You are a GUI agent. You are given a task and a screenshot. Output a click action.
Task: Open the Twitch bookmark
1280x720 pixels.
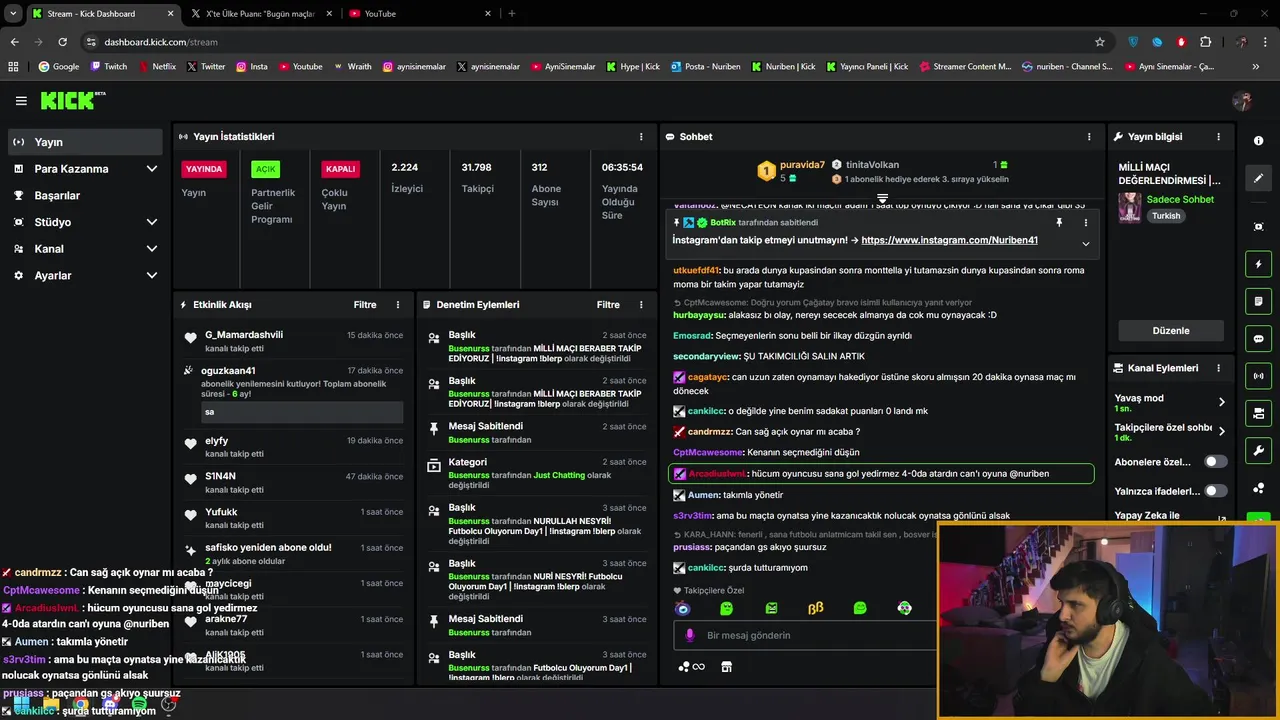[x=109, y=67]
